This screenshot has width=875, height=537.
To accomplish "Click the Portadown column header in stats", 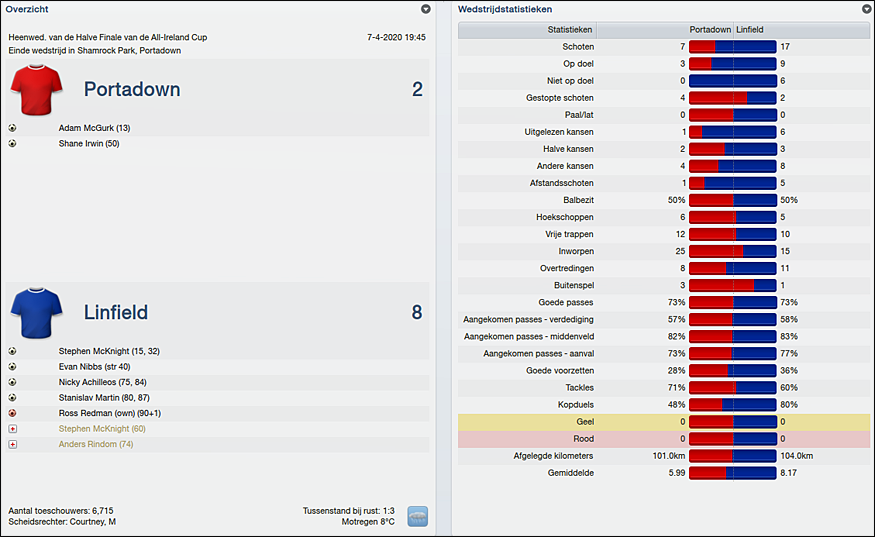I will [x=710, y=30].
